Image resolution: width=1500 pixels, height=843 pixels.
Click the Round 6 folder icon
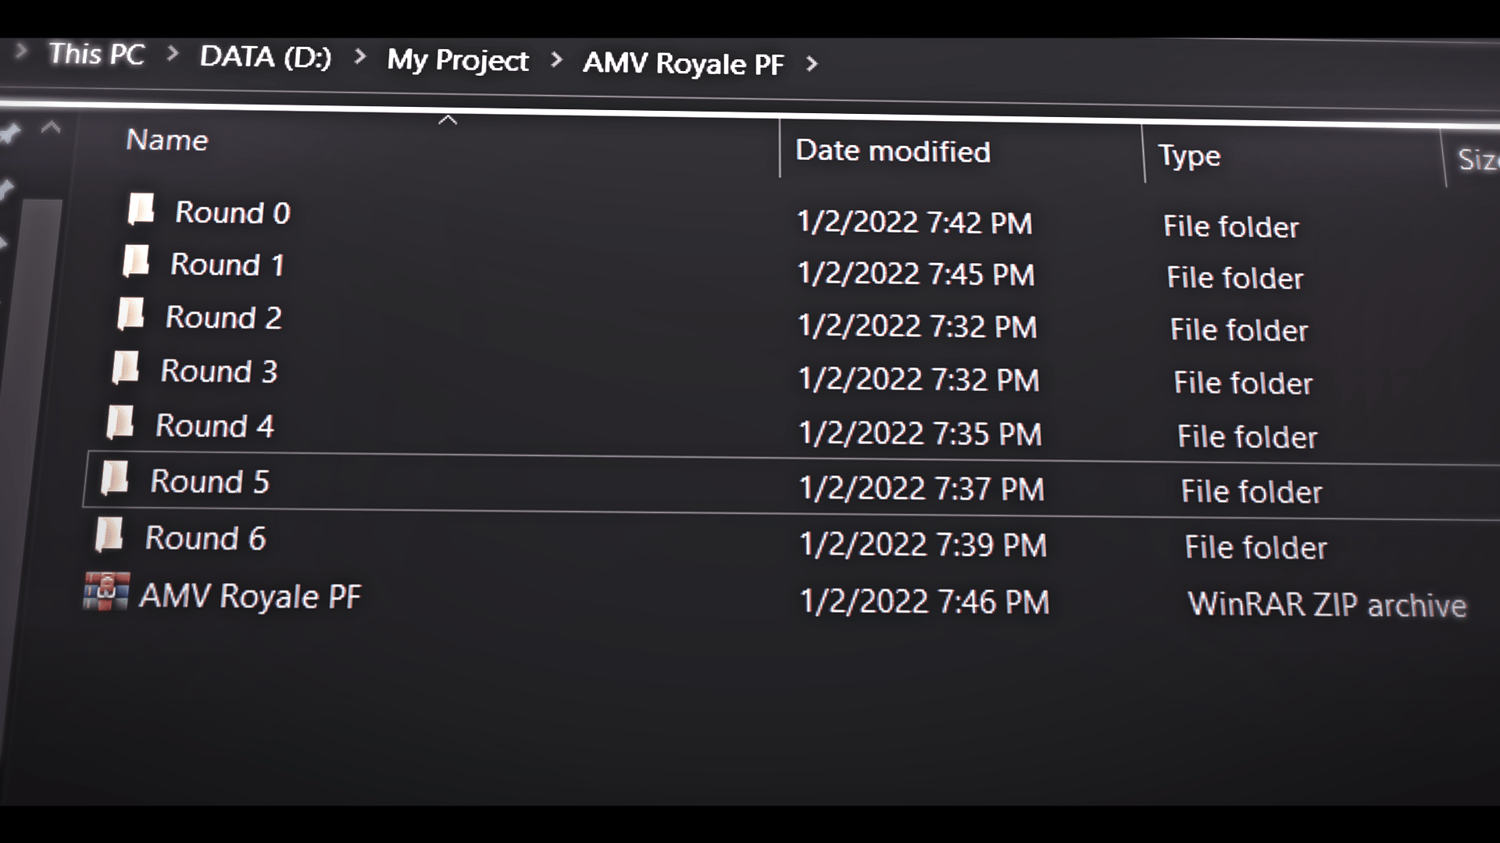[x=109, y=535]
